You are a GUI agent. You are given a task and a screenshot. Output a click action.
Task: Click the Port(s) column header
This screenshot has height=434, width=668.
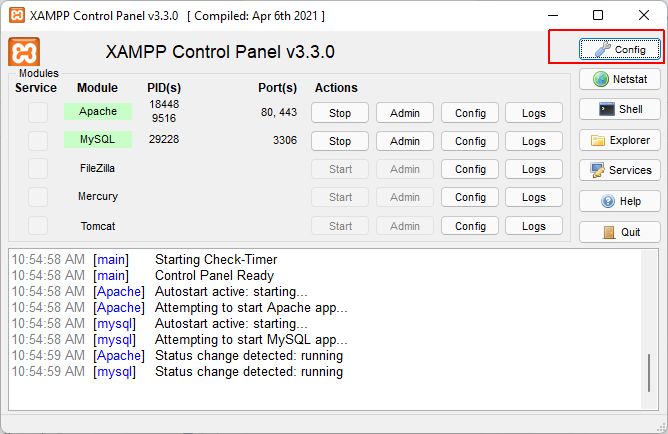pyautogui.click(x=277, y=88)
